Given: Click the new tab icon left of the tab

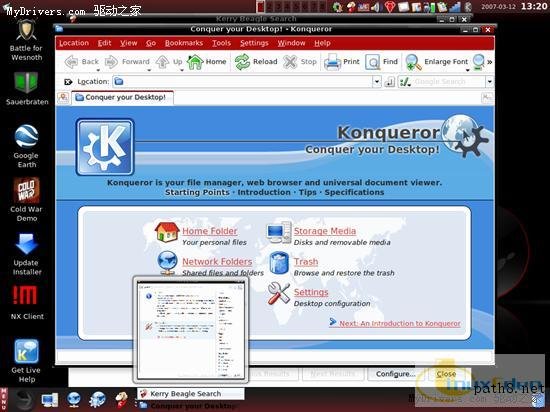Looking at the screenshot, I should pyautogui.click(x=63, y=97).
